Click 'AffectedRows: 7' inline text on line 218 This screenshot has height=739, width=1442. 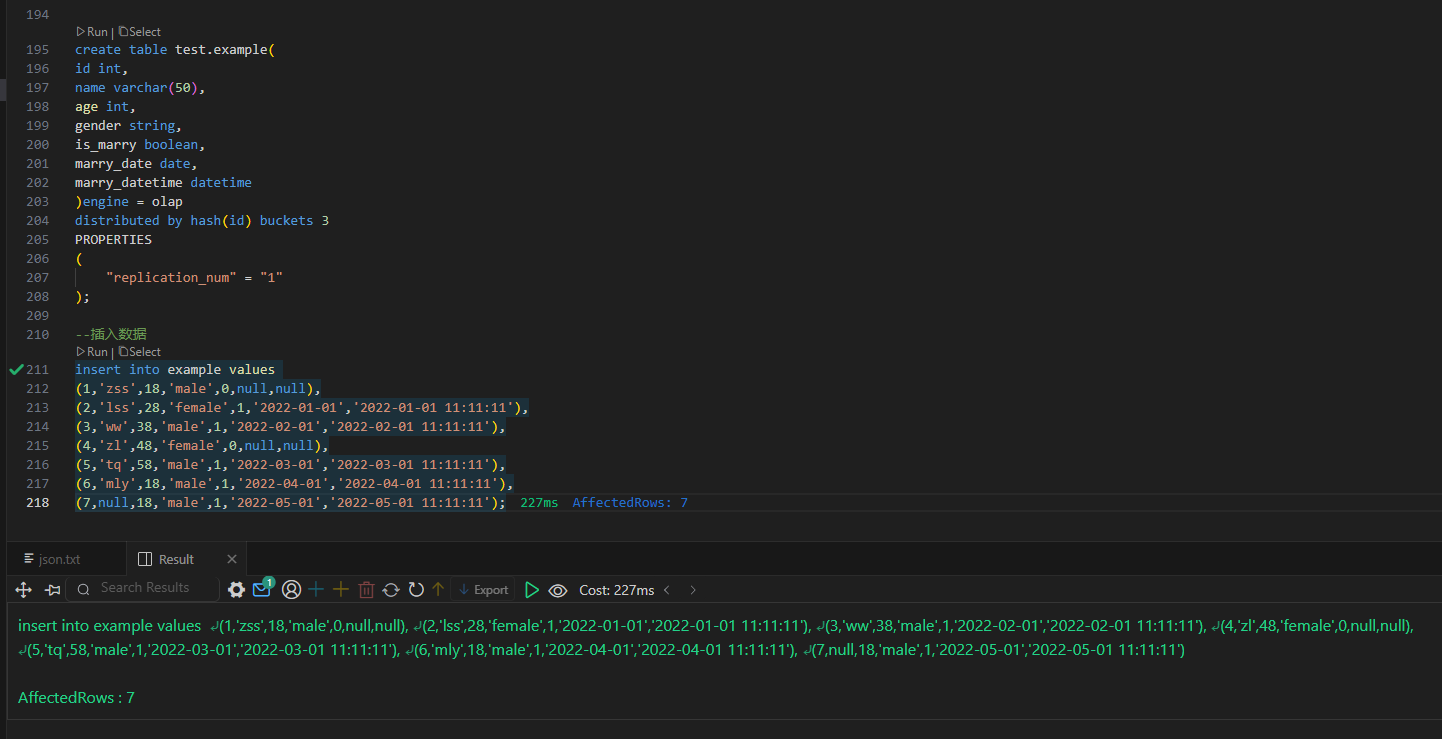click(x=630, y=503)
